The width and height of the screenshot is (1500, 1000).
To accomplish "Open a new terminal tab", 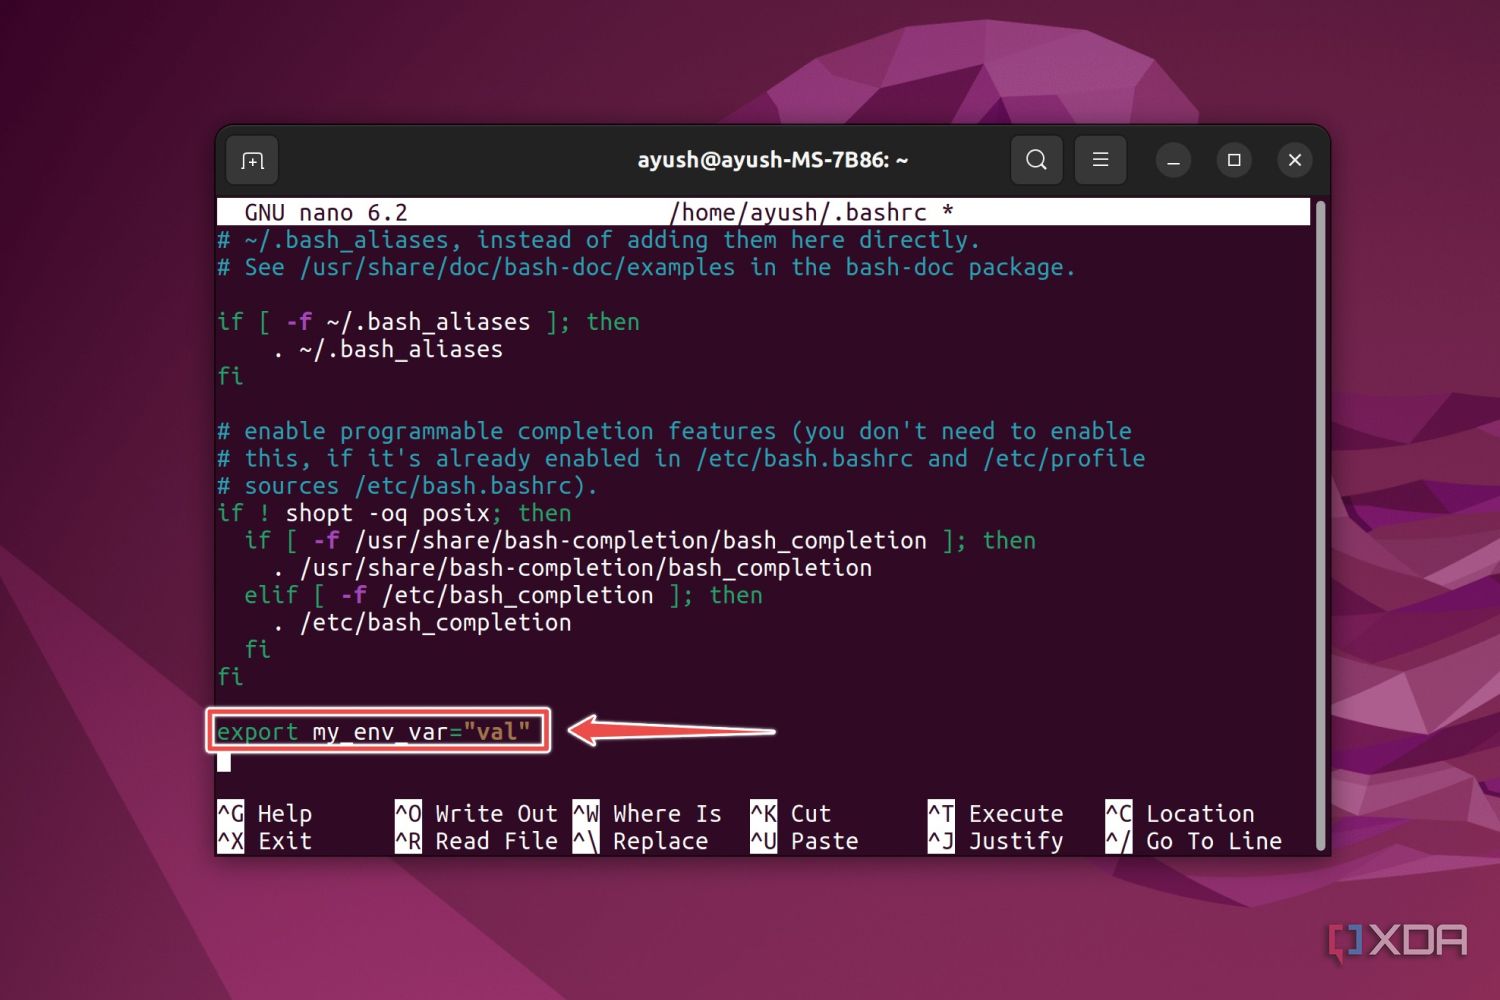I will 252,160.
